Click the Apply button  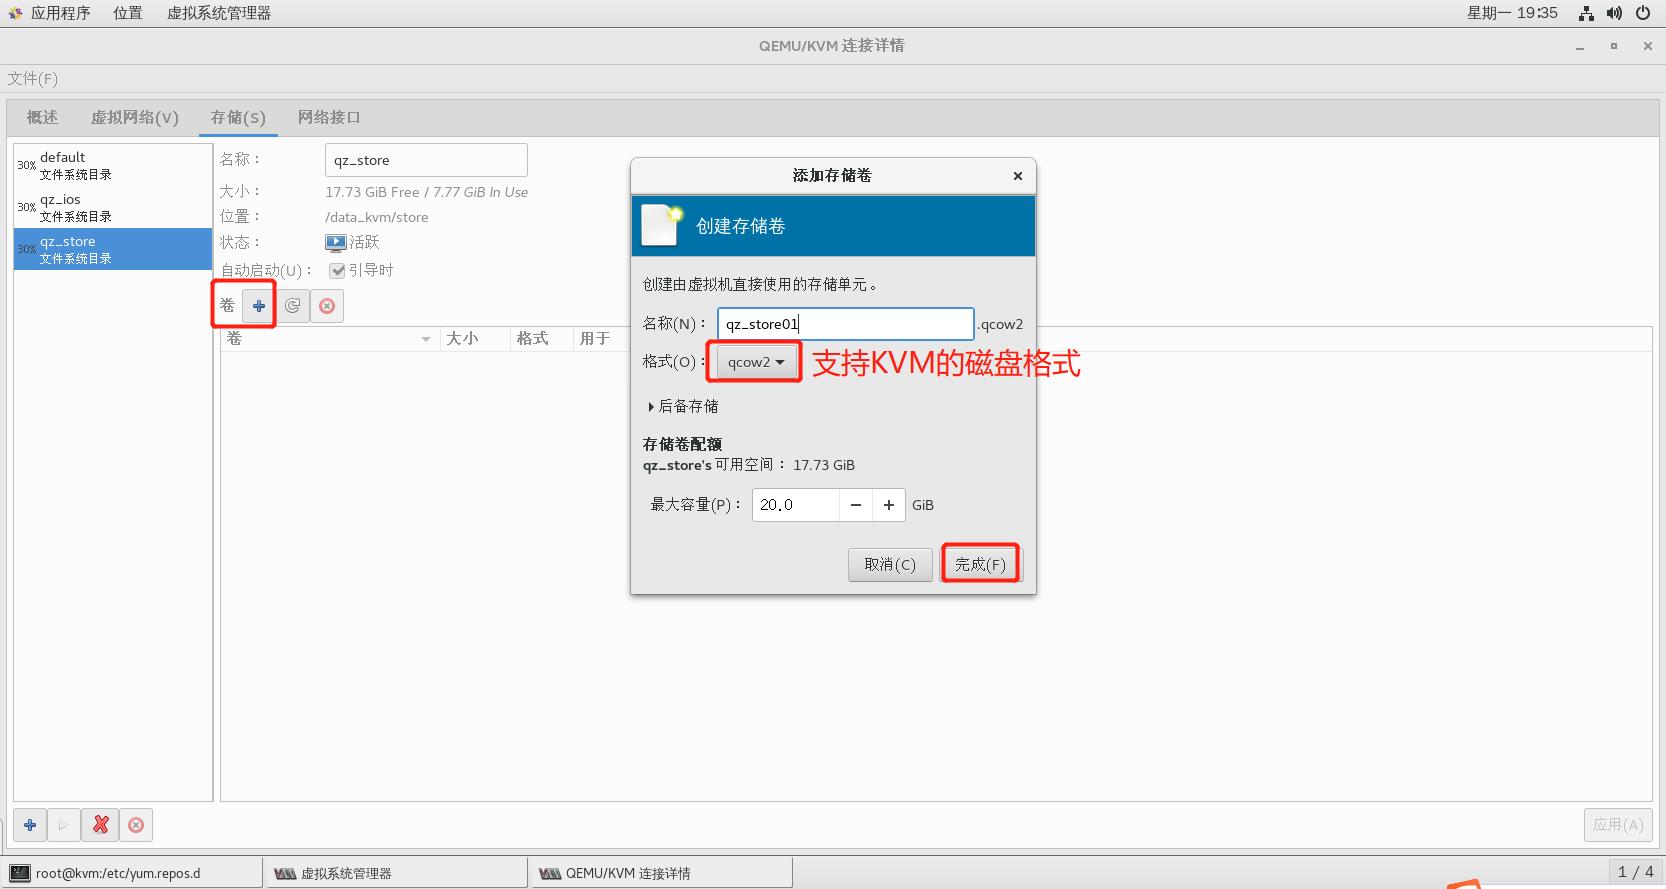pyautogui.click(x=1618, y=825)
